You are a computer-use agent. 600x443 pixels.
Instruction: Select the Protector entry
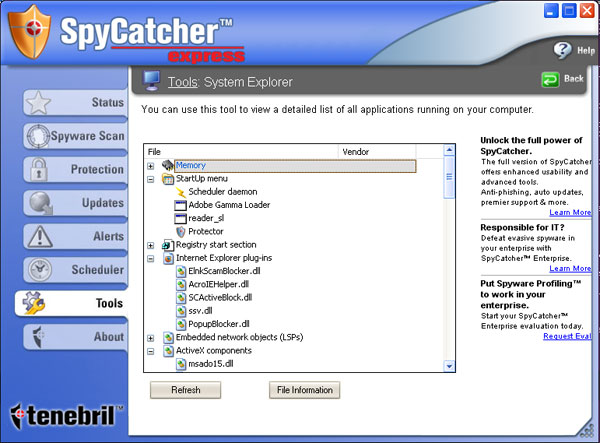205,231
